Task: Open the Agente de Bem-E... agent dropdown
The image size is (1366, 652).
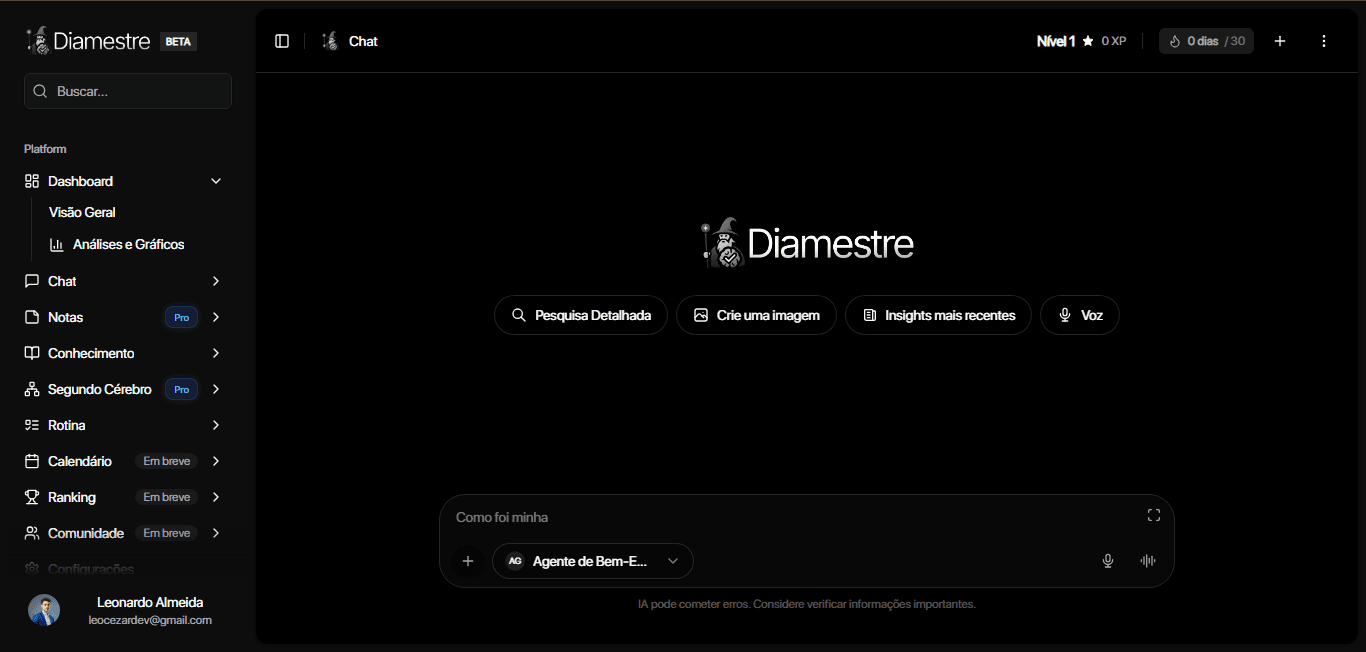Action: [592, 561]
